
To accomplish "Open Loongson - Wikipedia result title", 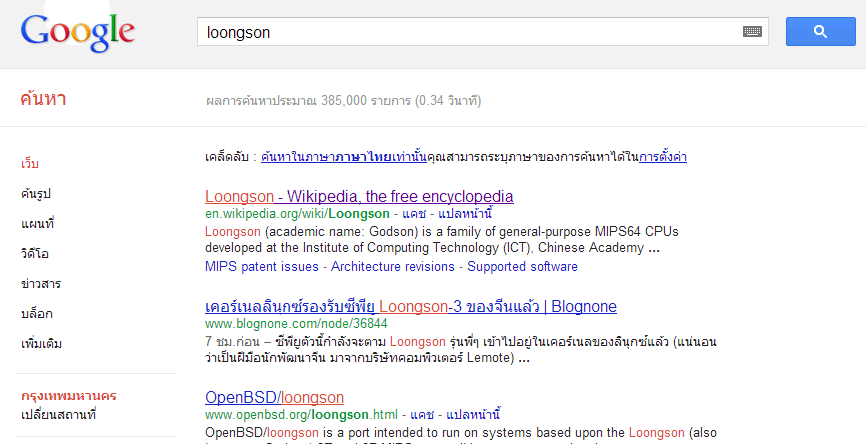I will (359, 196).
